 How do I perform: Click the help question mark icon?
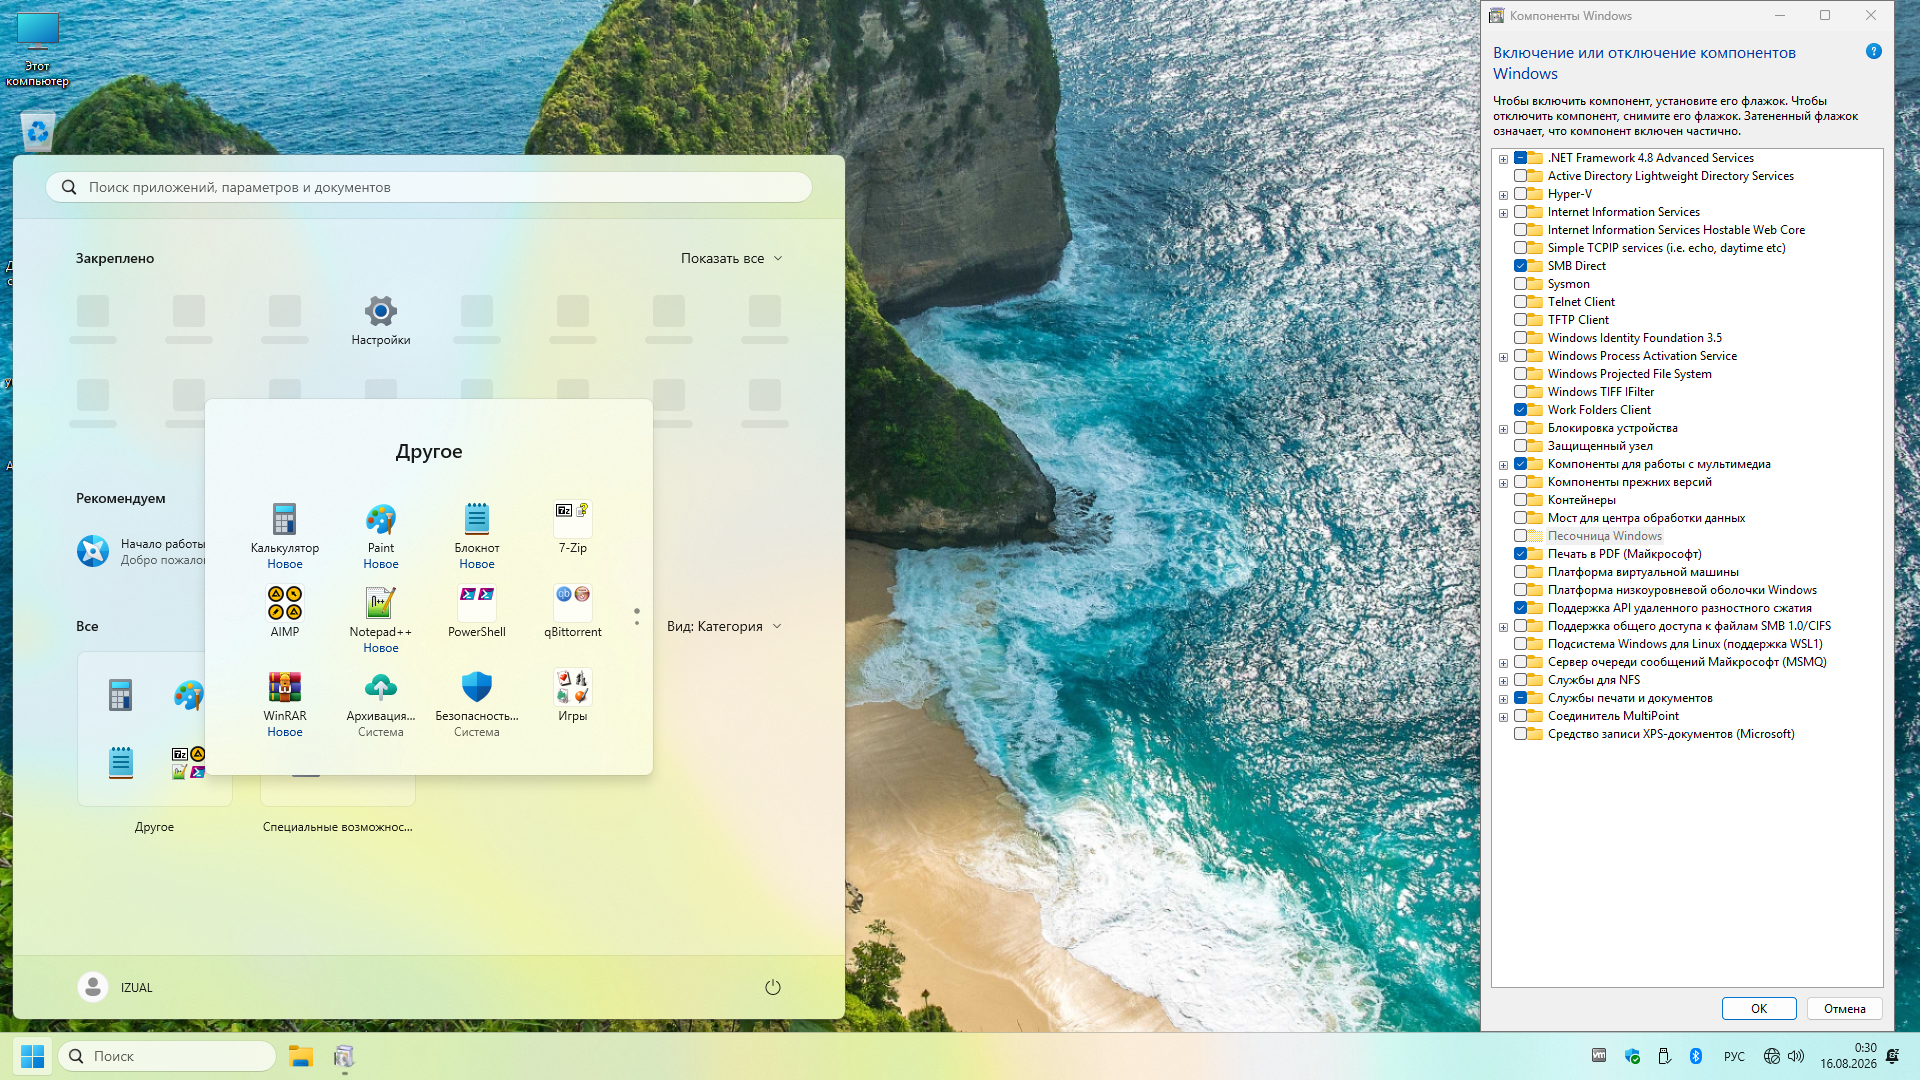(x=1874, y=52)
